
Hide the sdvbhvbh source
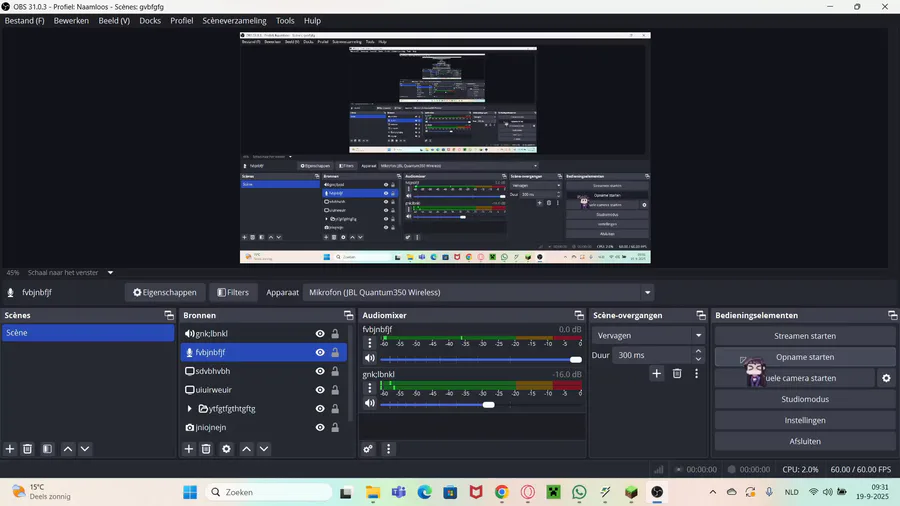[320, 371]
